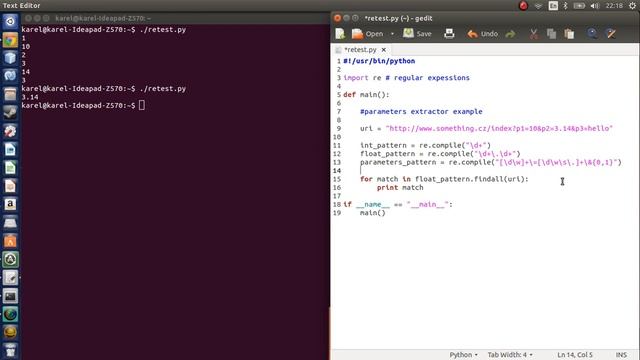Undo the last edit
The image size is (640, 360).
(x=483, y=34)
